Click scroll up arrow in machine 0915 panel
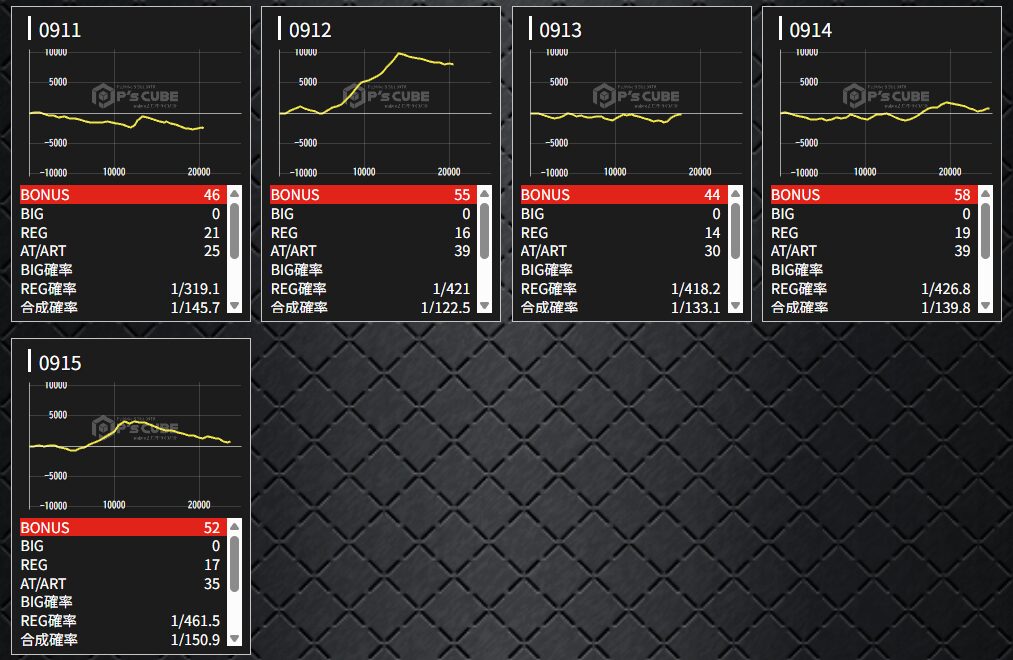1013x660 pixels. (x=235, y=526)
